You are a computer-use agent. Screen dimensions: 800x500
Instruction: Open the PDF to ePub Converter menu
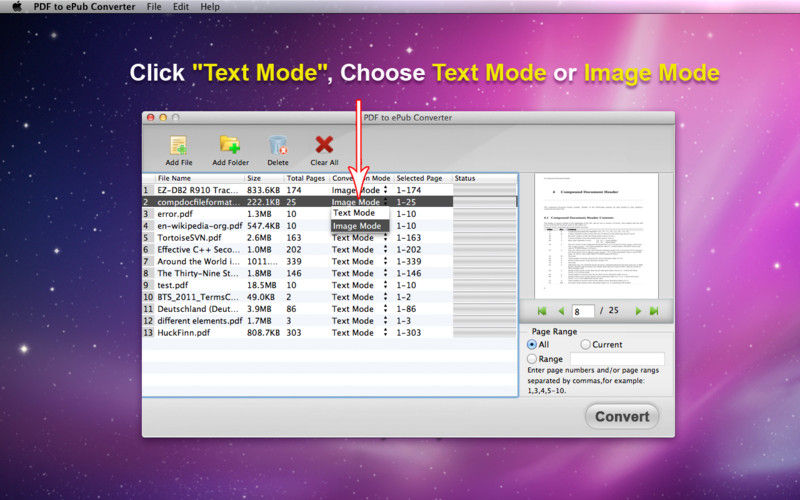pos(84,7)
